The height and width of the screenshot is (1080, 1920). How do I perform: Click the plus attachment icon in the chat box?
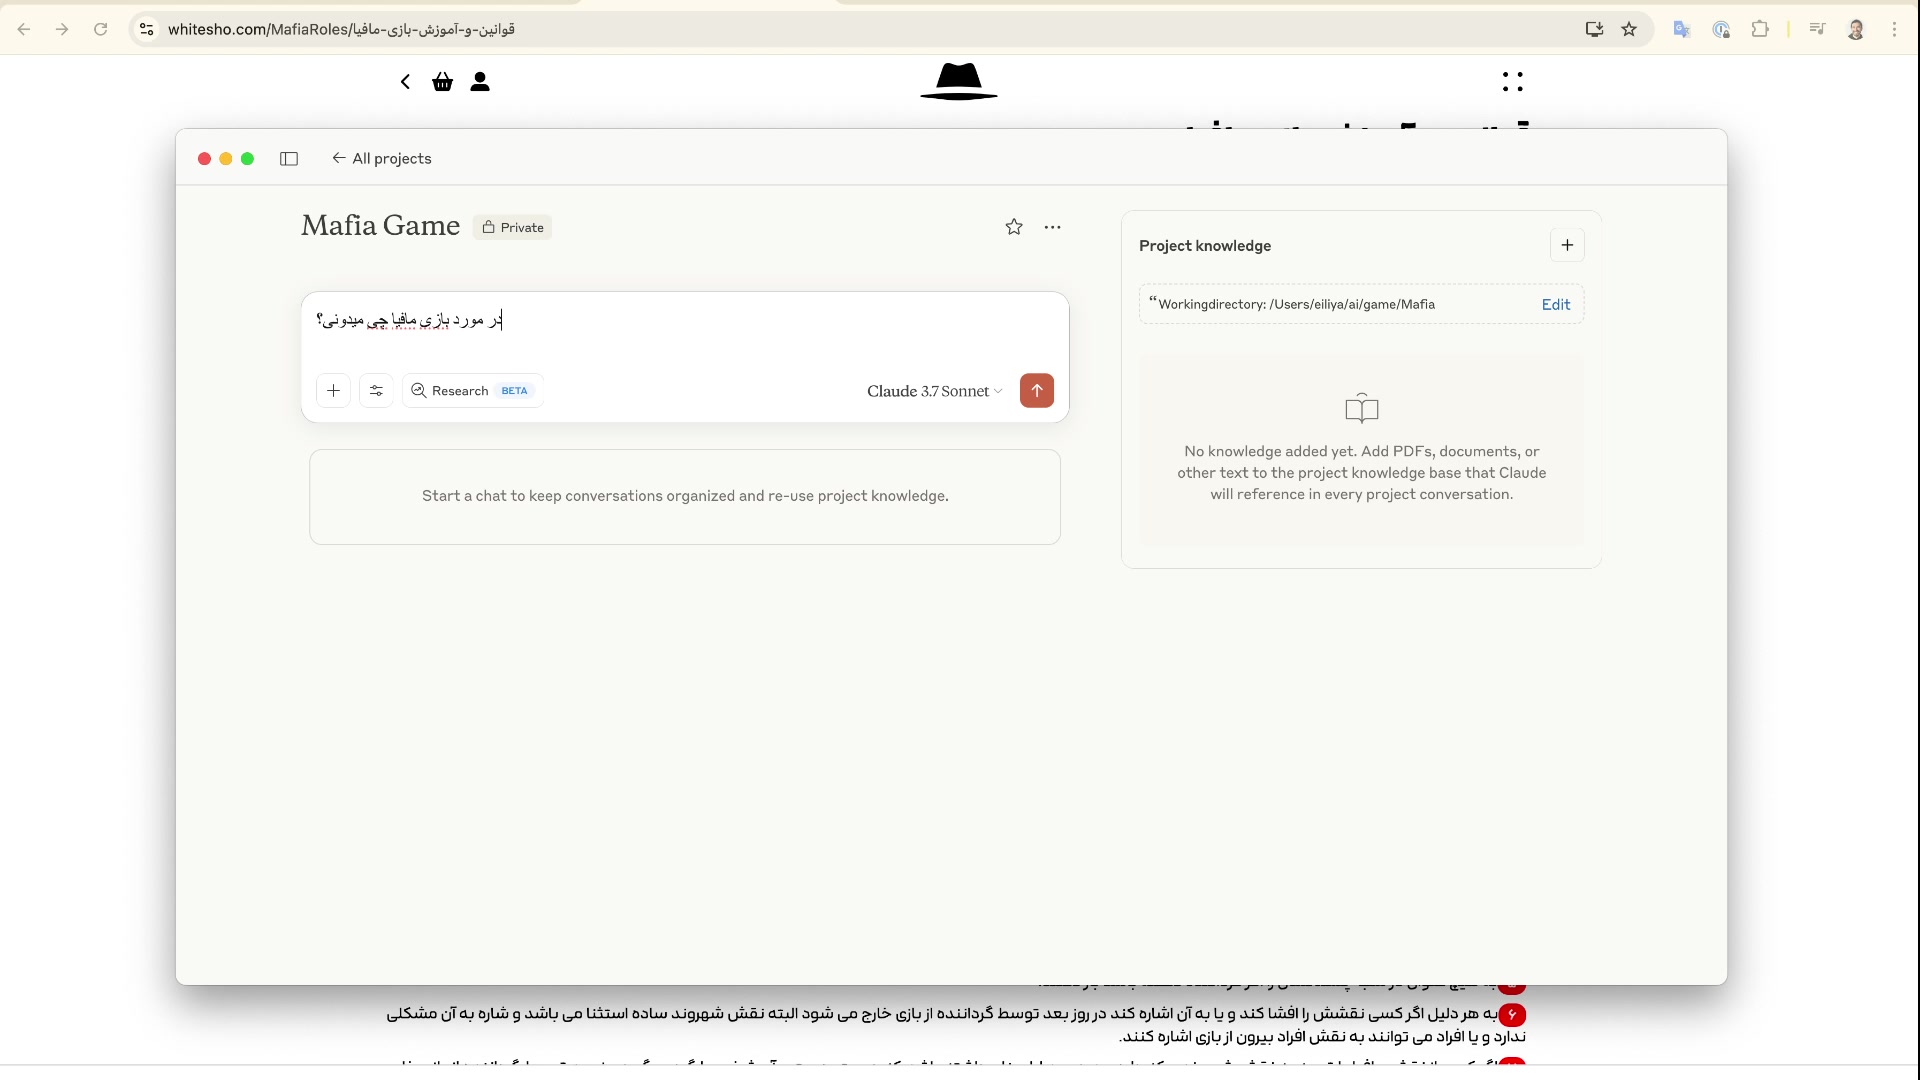pos(333,391)
